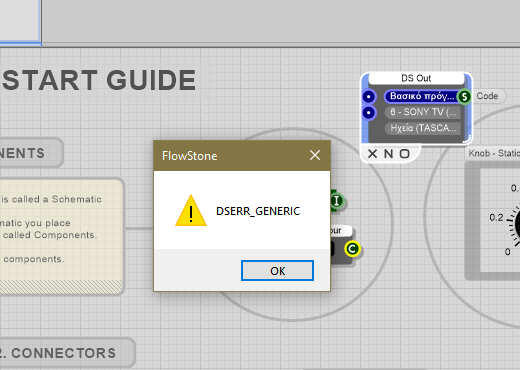This screenshot has width=520, height=370.
Task: Click the green I integer connector
Action: (x=337, y=201)
